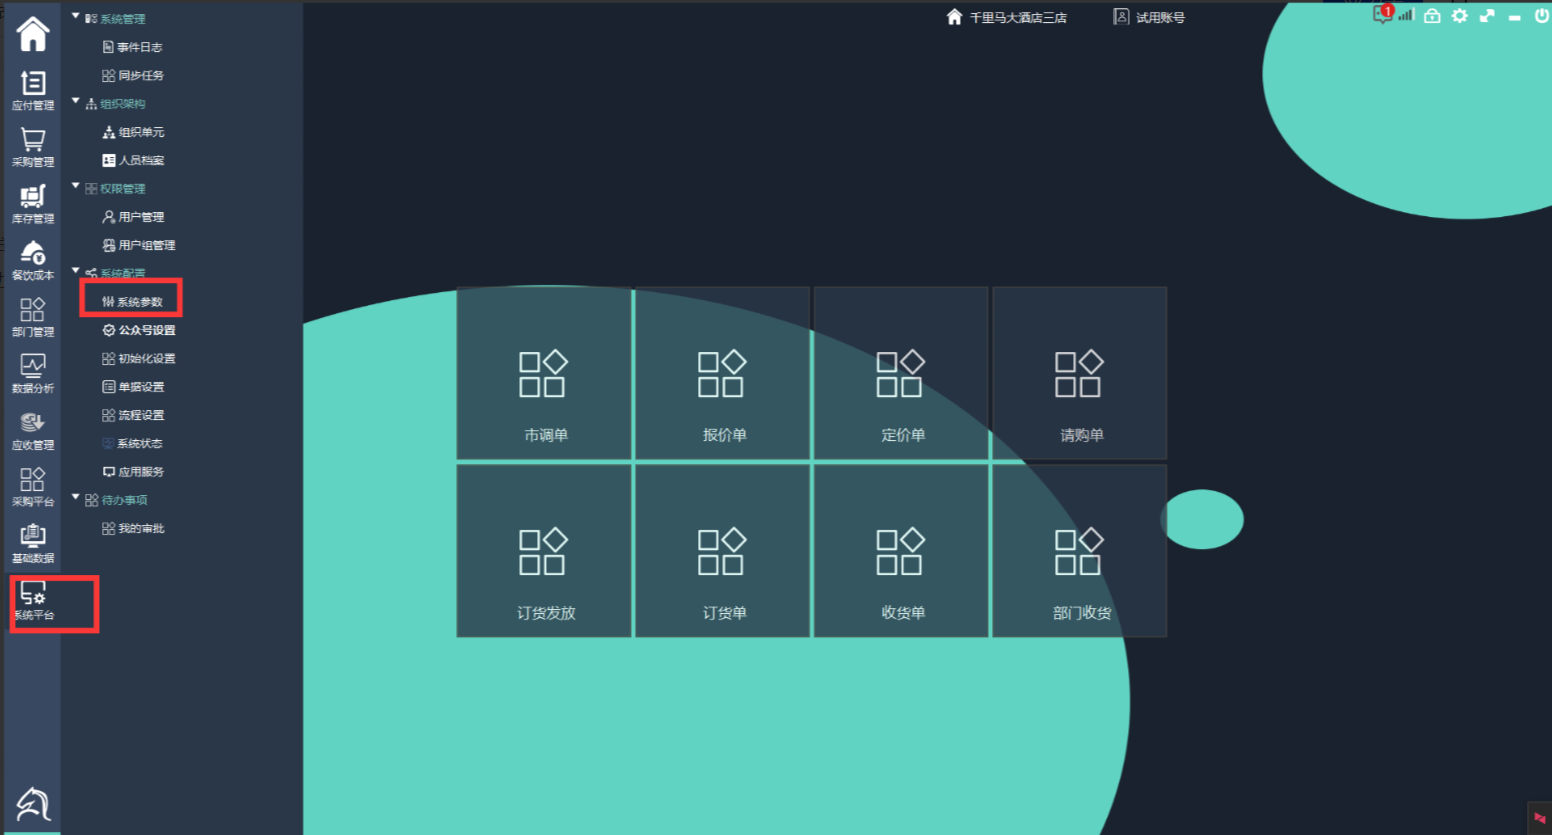This screenshot has height=835, width=1552.
Task: Open the 收货单 shortcut tile
Action: click(901, 552)
